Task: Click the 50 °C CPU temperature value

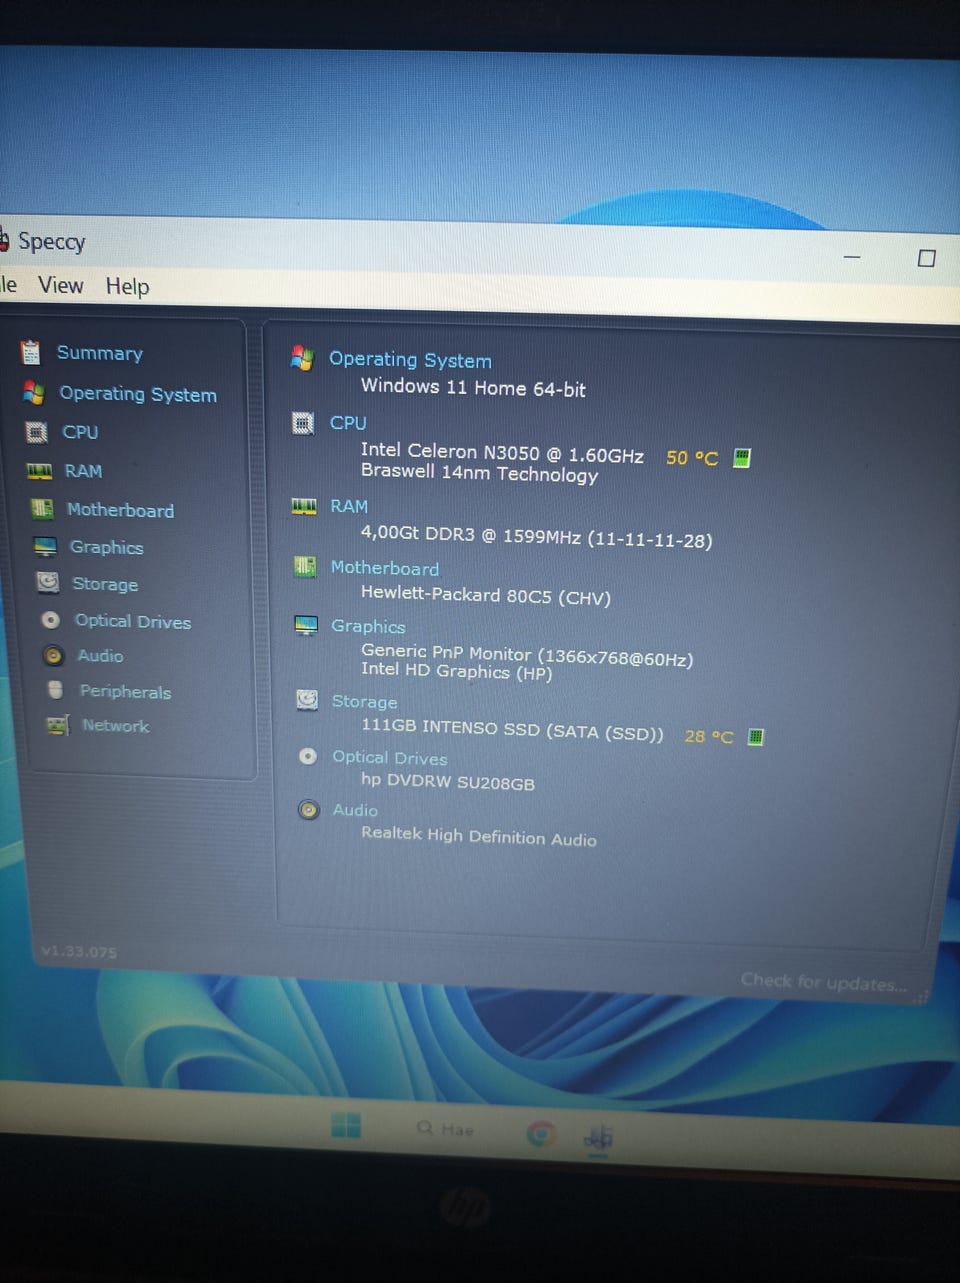Action: pos(692,458)
